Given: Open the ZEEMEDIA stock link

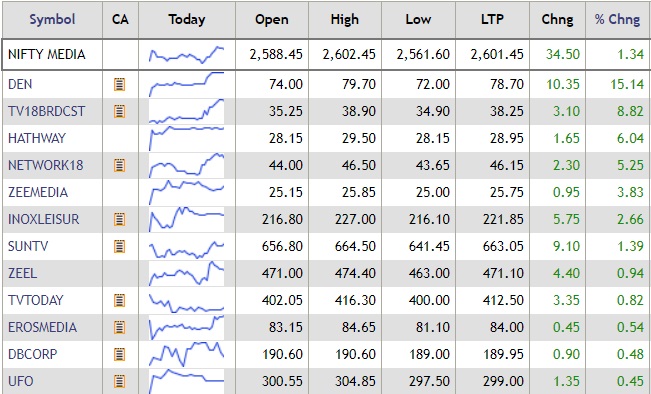Looking at the screenshot, I should pos(38,192).
